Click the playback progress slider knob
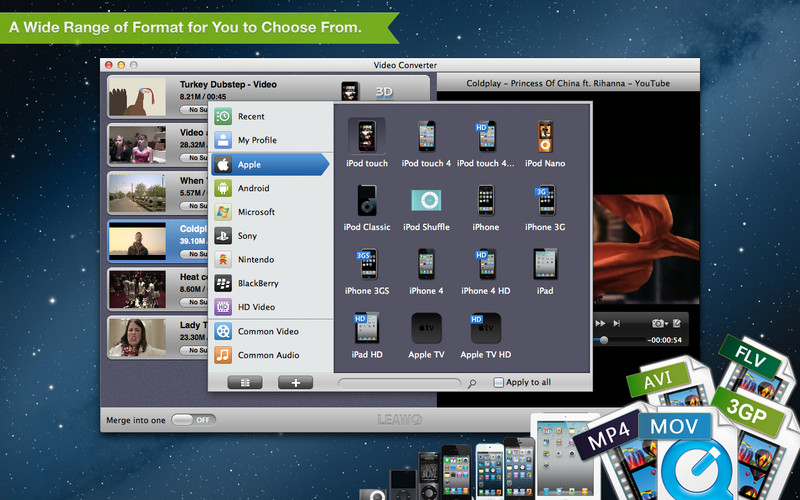The height and width of the screenshot is (500, 800). pos(604,340)
